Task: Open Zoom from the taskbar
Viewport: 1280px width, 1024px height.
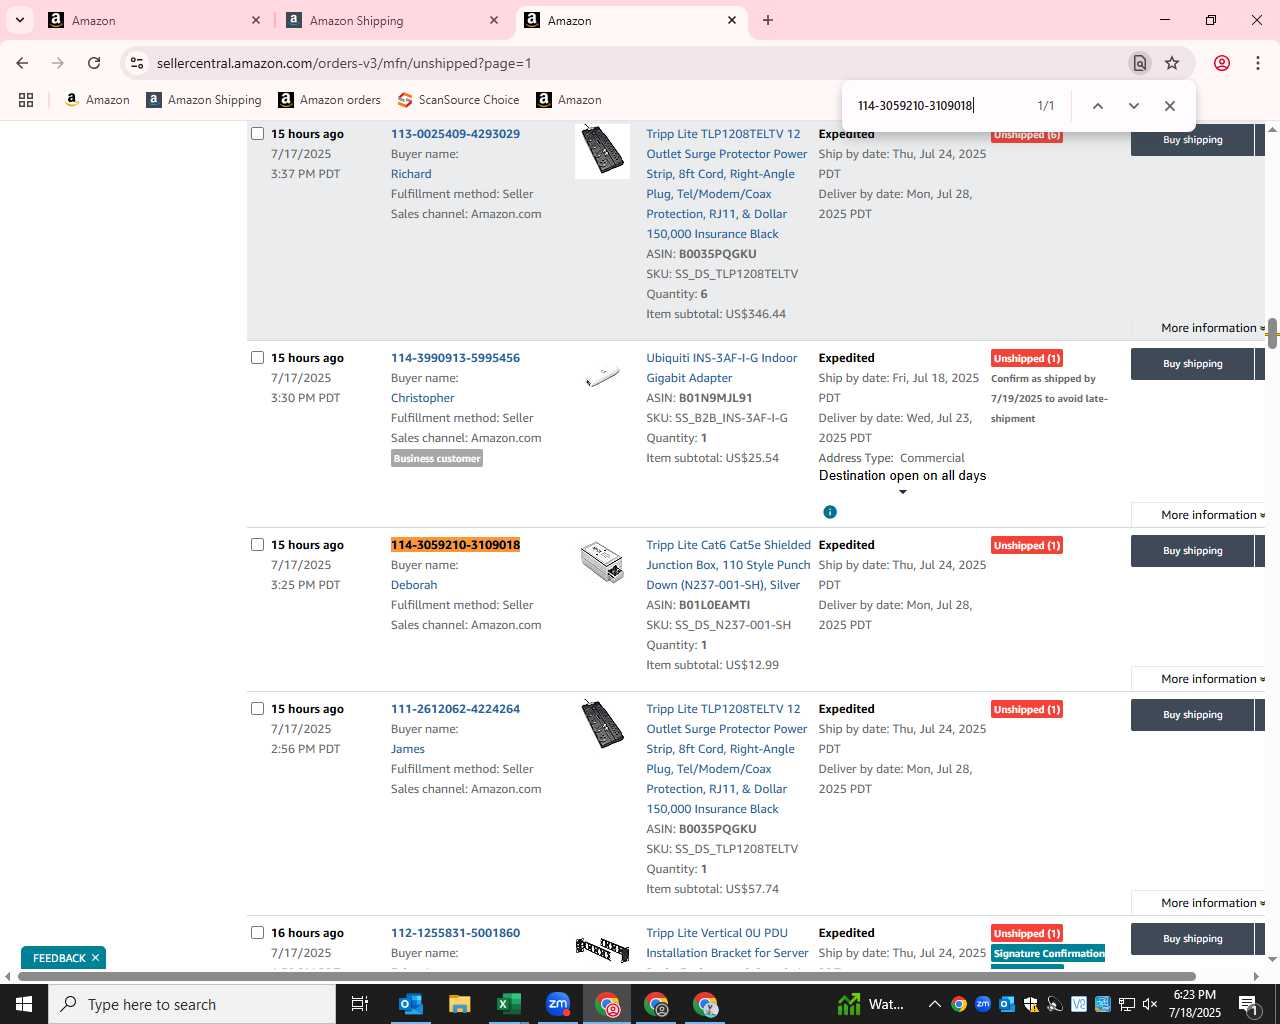Action: (x=558, y=1004)
